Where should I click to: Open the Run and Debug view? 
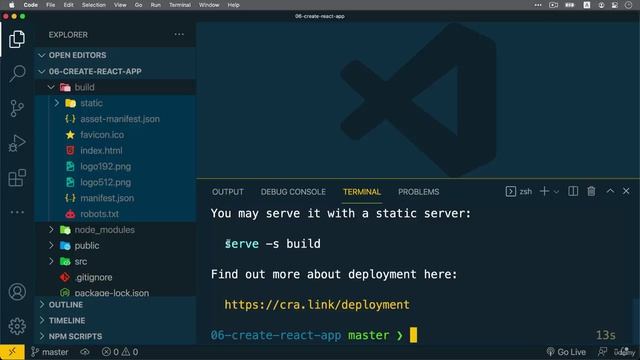[x=17, y=143]
